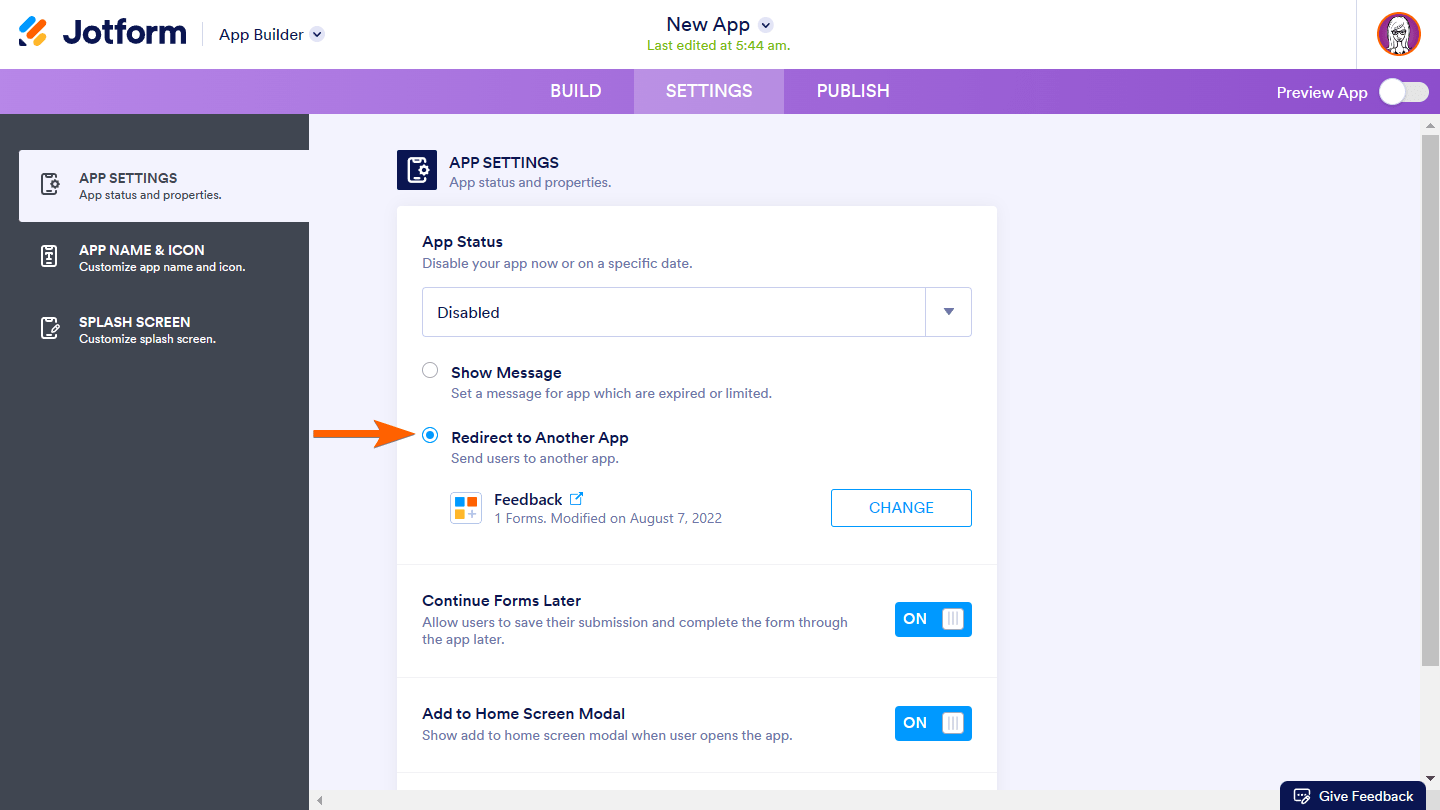Click the Jotform logo icon
This screenshot has width=1440, height=810.
tap(33, 32)
